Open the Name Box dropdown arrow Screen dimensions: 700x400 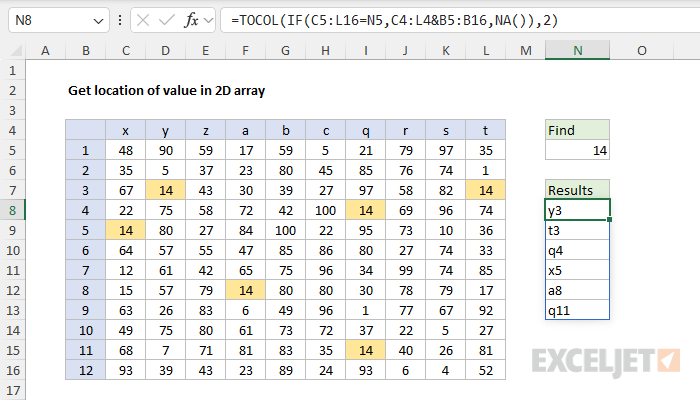pos(98,21)
